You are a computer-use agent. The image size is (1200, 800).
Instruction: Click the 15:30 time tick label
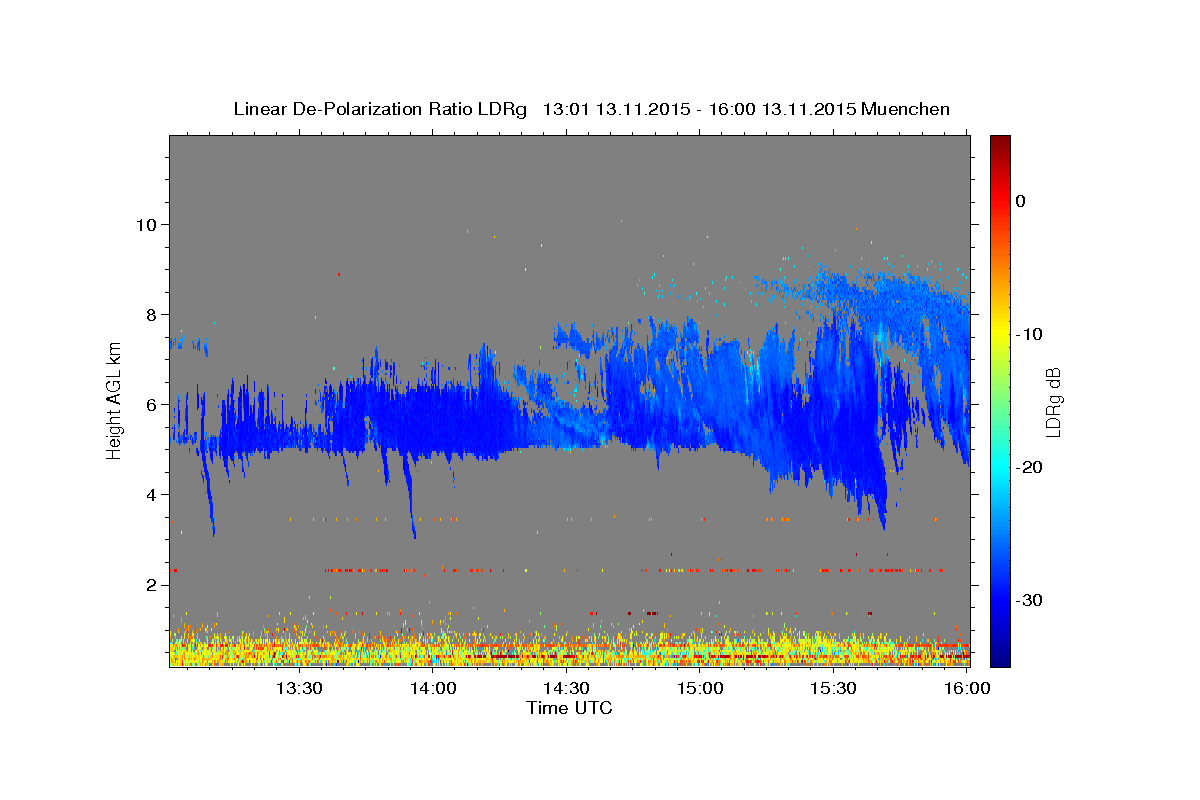(x=833, y=688)
